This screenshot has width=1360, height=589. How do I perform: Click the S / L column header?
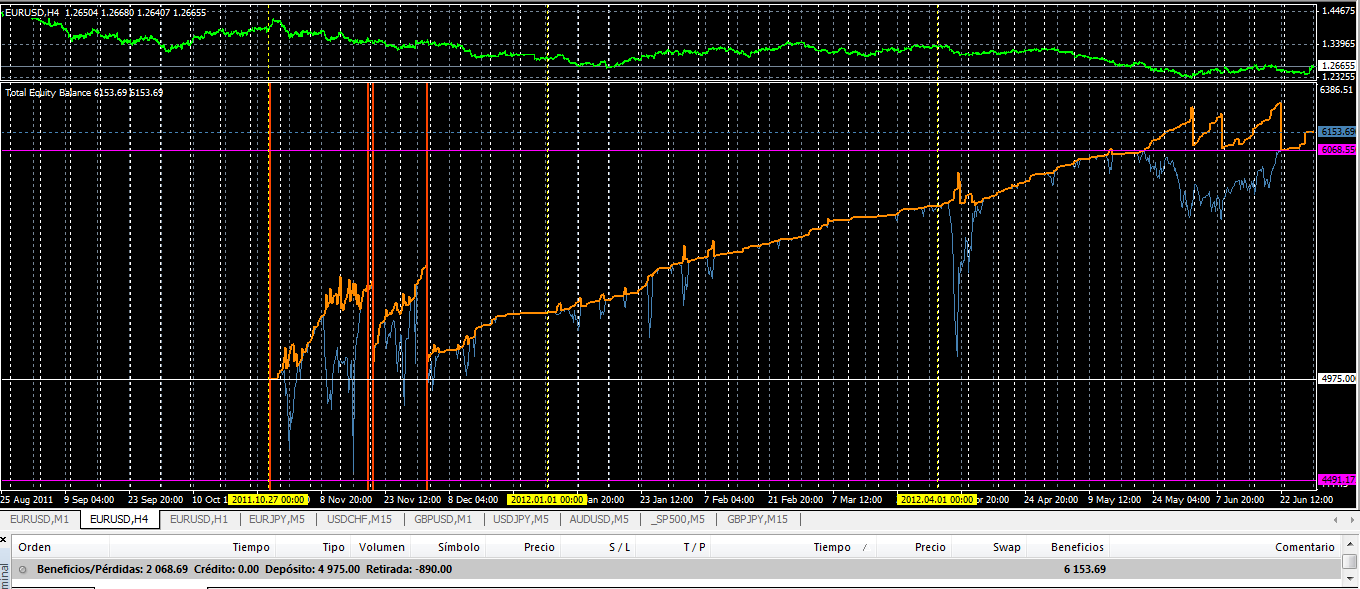coord(599,547)
